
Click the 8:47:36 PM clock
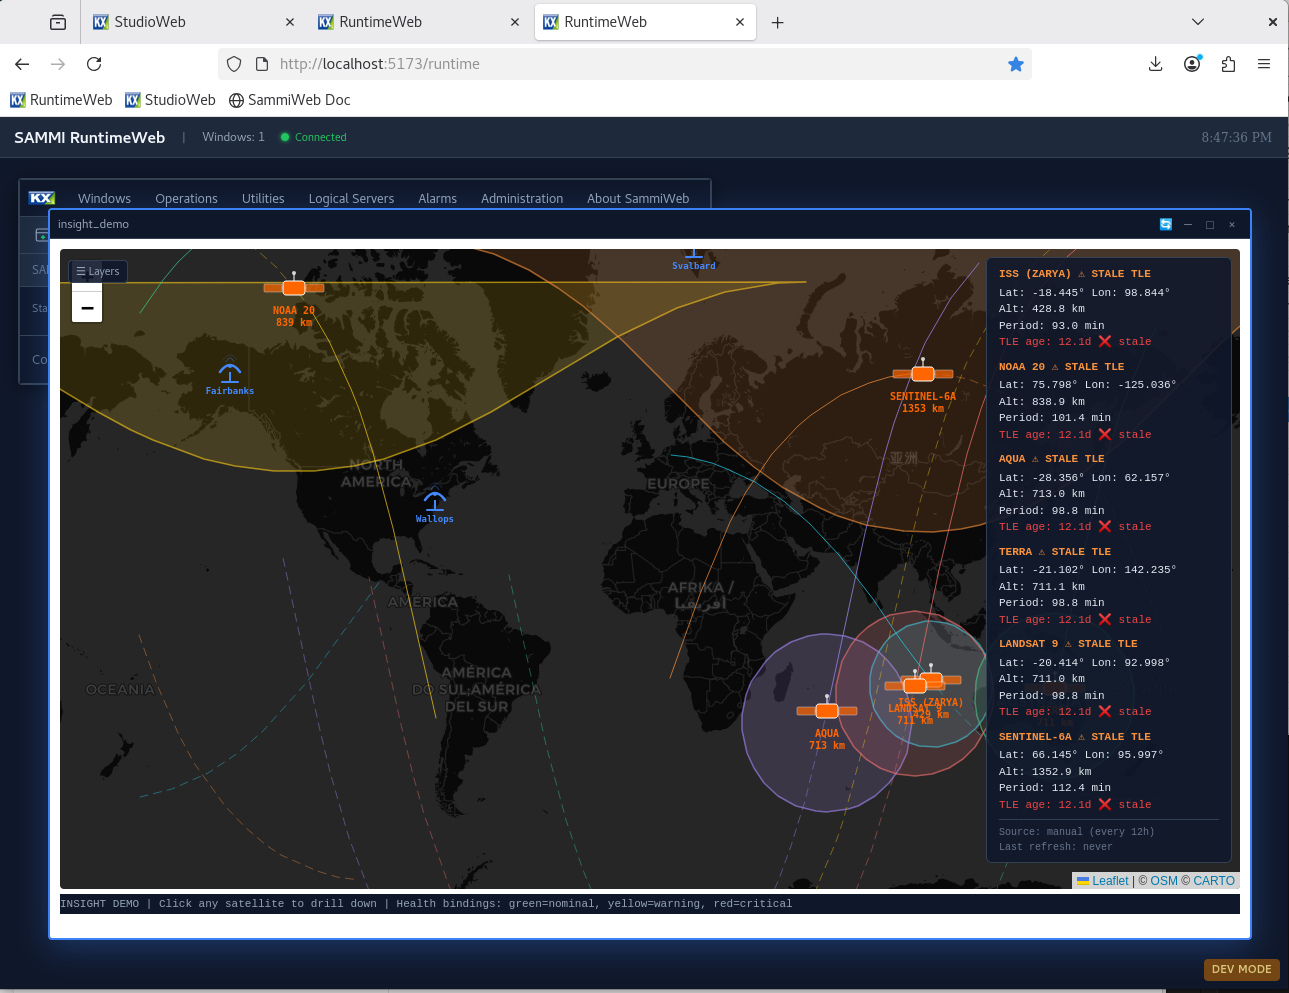pos(1237,137)
